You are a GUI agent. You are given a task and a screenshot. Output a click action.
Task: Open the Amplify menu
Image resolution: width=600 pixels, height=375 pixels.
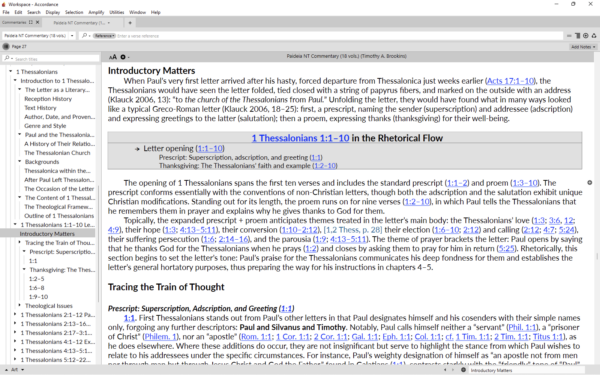click(96, 12)
